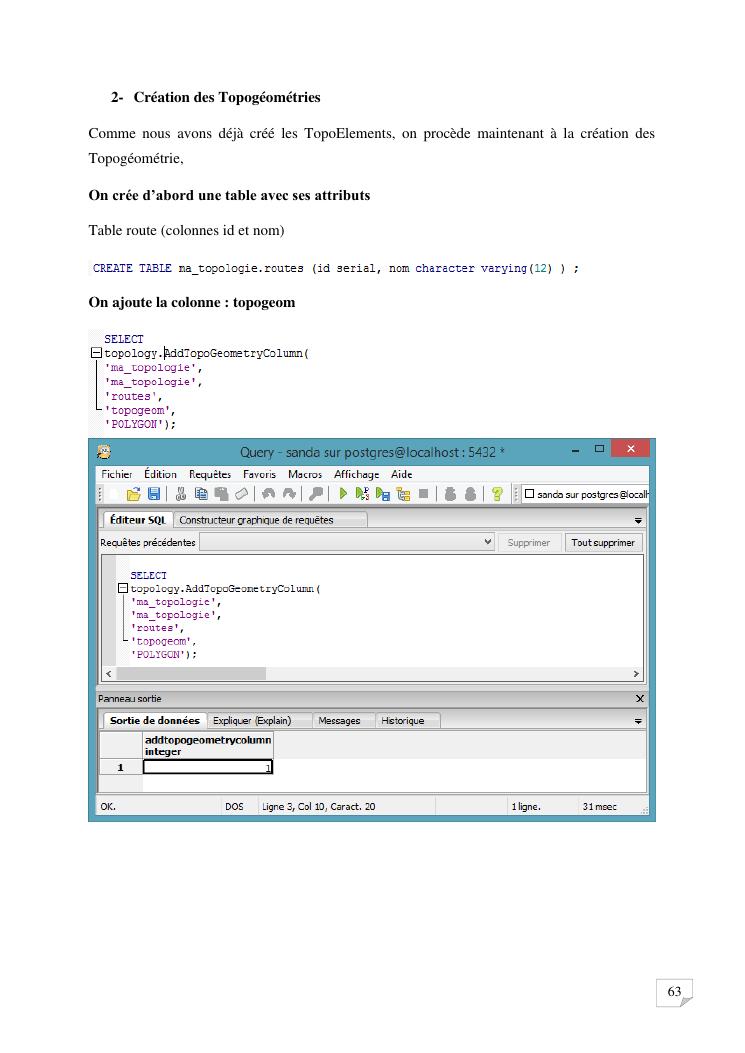
Task: Open the editor tab list dropdown arrow
Action: 638,520
